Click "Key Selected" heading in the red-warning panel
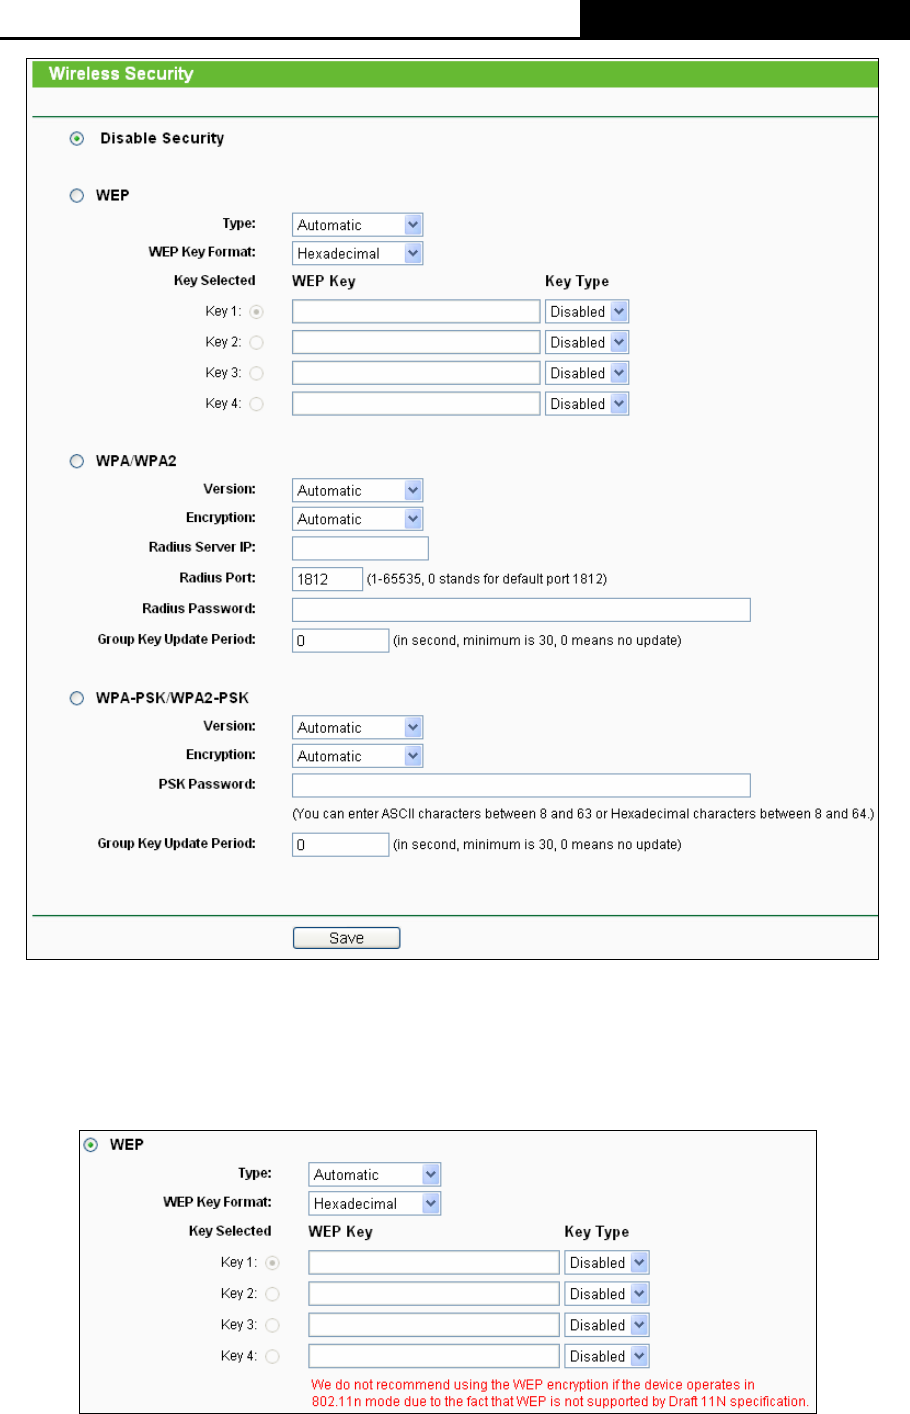This screenshot has height=1414, width=910. tap(230, 1231)
